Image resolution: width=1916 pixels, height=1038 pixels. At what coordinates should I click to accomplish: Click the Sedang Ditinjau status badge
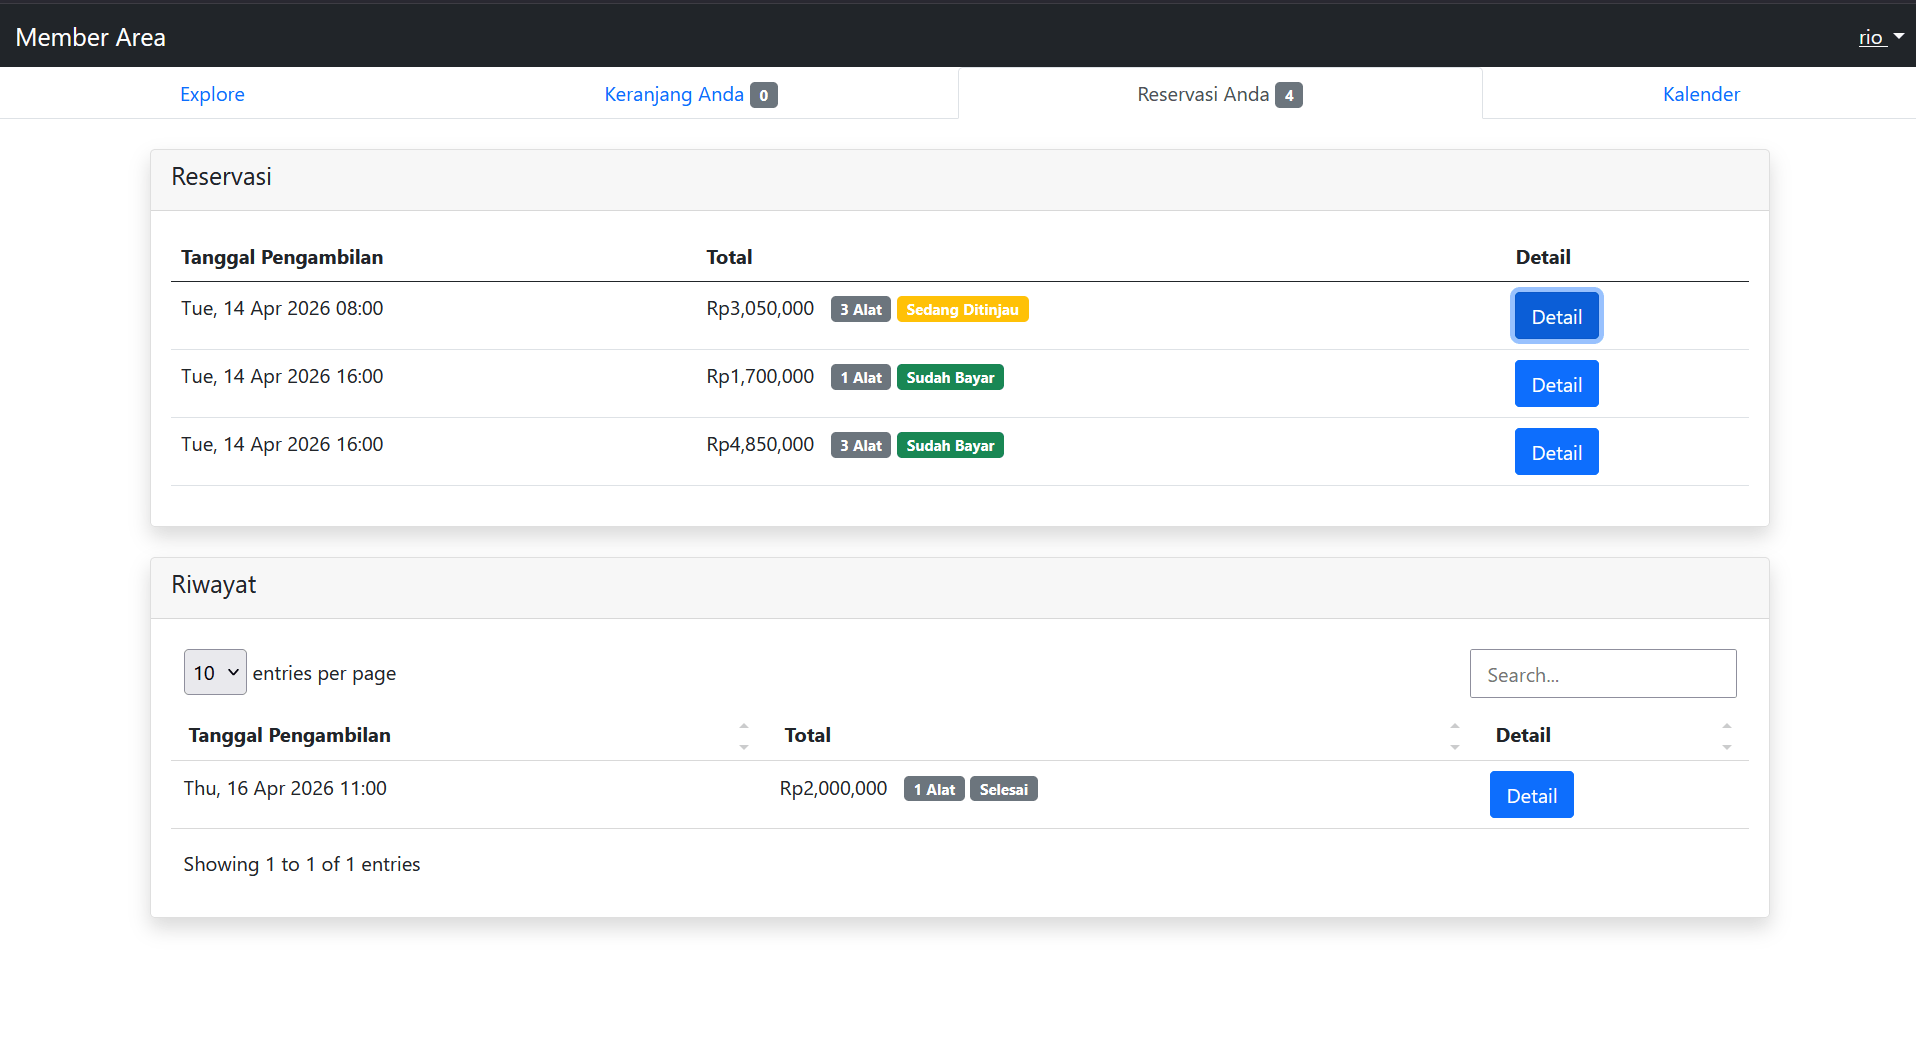tap(962, 309)
